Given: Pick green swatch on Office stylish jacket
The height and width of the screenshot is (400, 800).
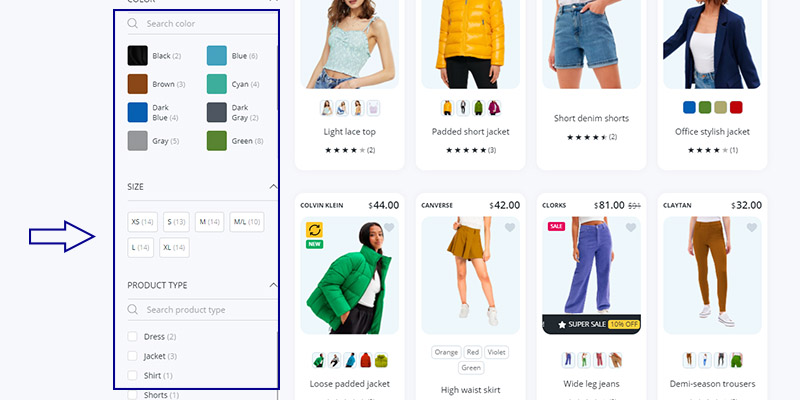Looking at the screenshot, I should [x=705, y=107].
